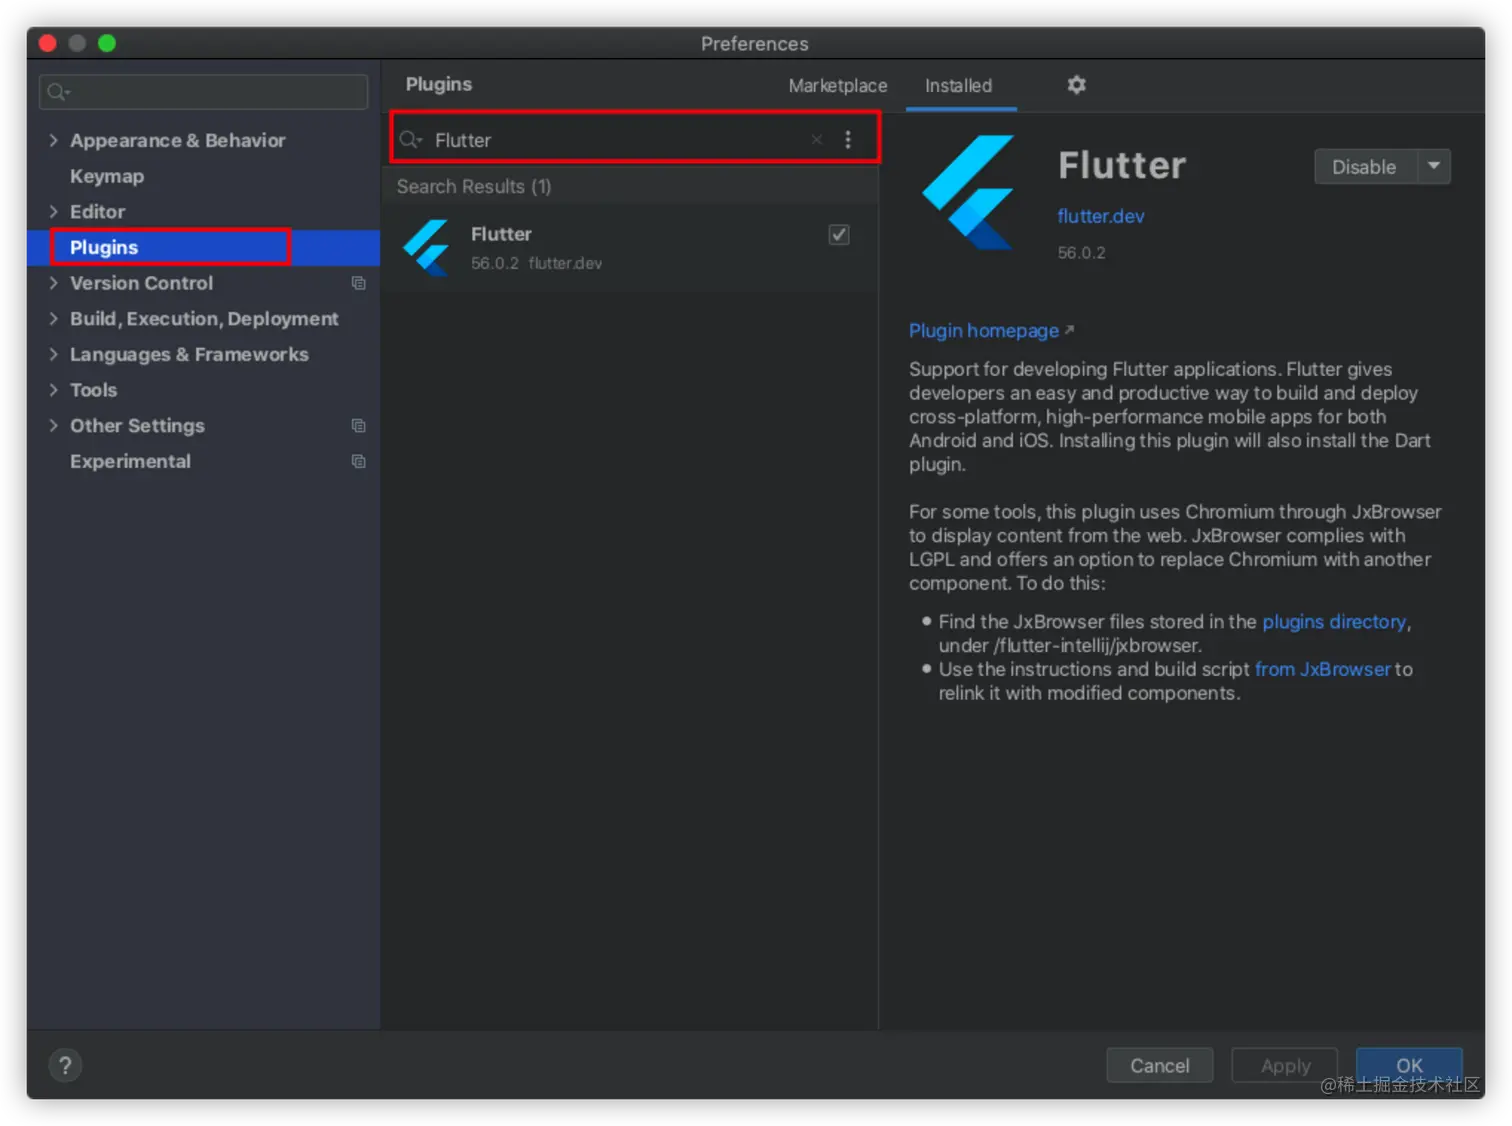1512x1126 pixels.
Task: Select the Flutter plugin name in results
Action: (501, 234)
